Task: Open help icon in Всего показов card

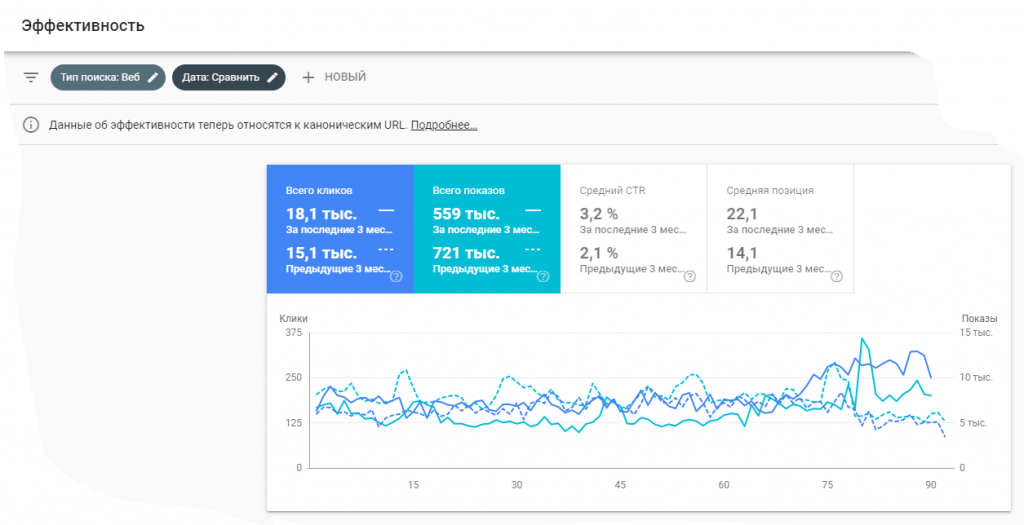Action: tap(543, 277)
